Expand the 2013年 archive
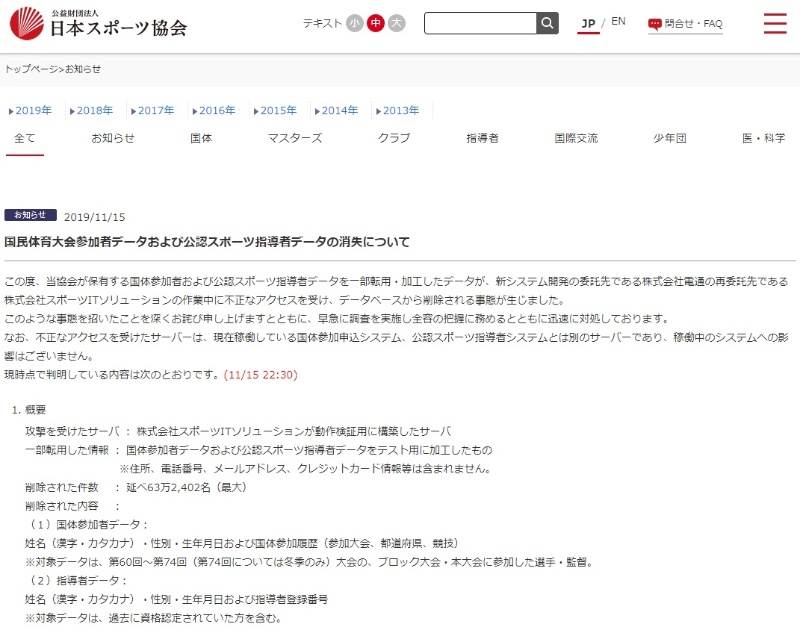 click(x=399, y=110)
